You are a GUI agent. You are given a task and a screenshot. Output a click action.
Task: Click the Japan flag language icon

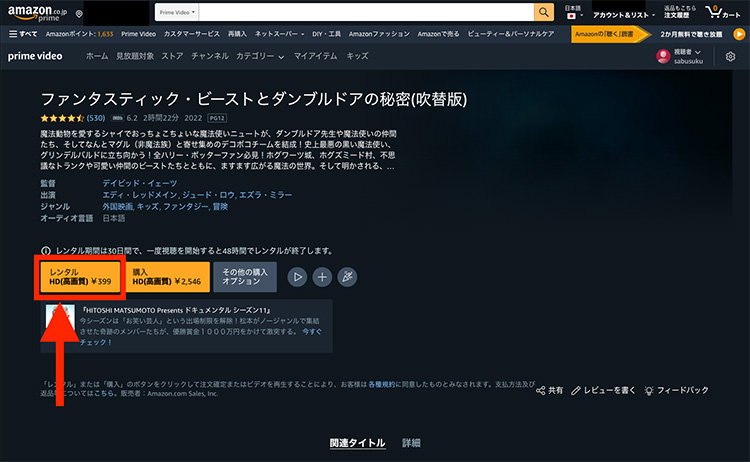(x=571, y=16)
